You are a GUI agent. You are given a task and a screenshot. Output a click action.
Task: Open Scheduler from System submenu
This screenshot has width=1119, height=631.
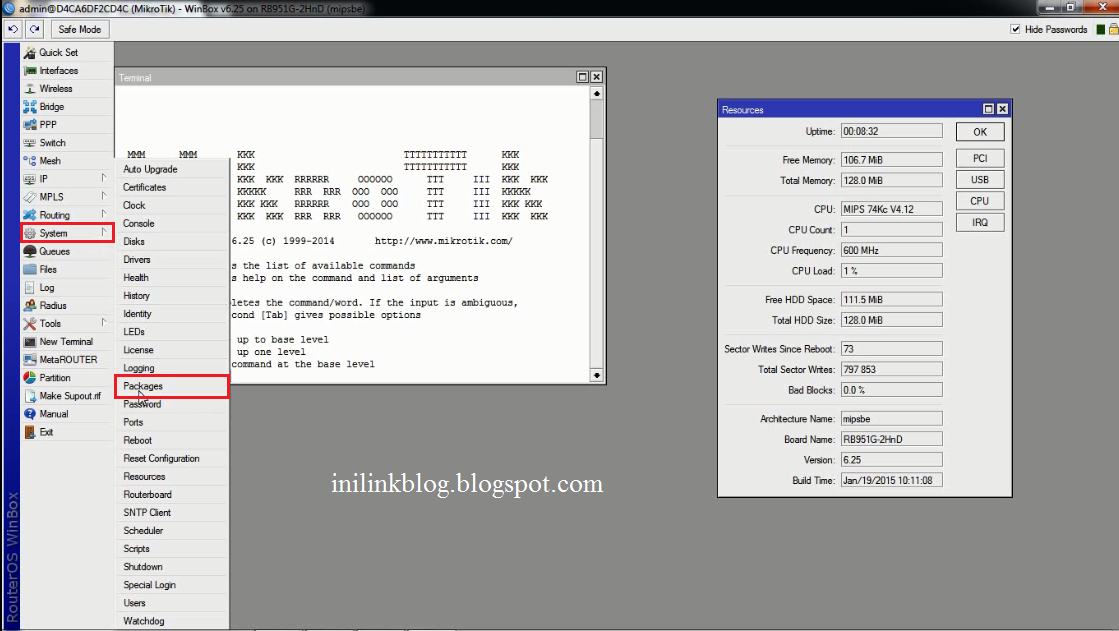171,531
